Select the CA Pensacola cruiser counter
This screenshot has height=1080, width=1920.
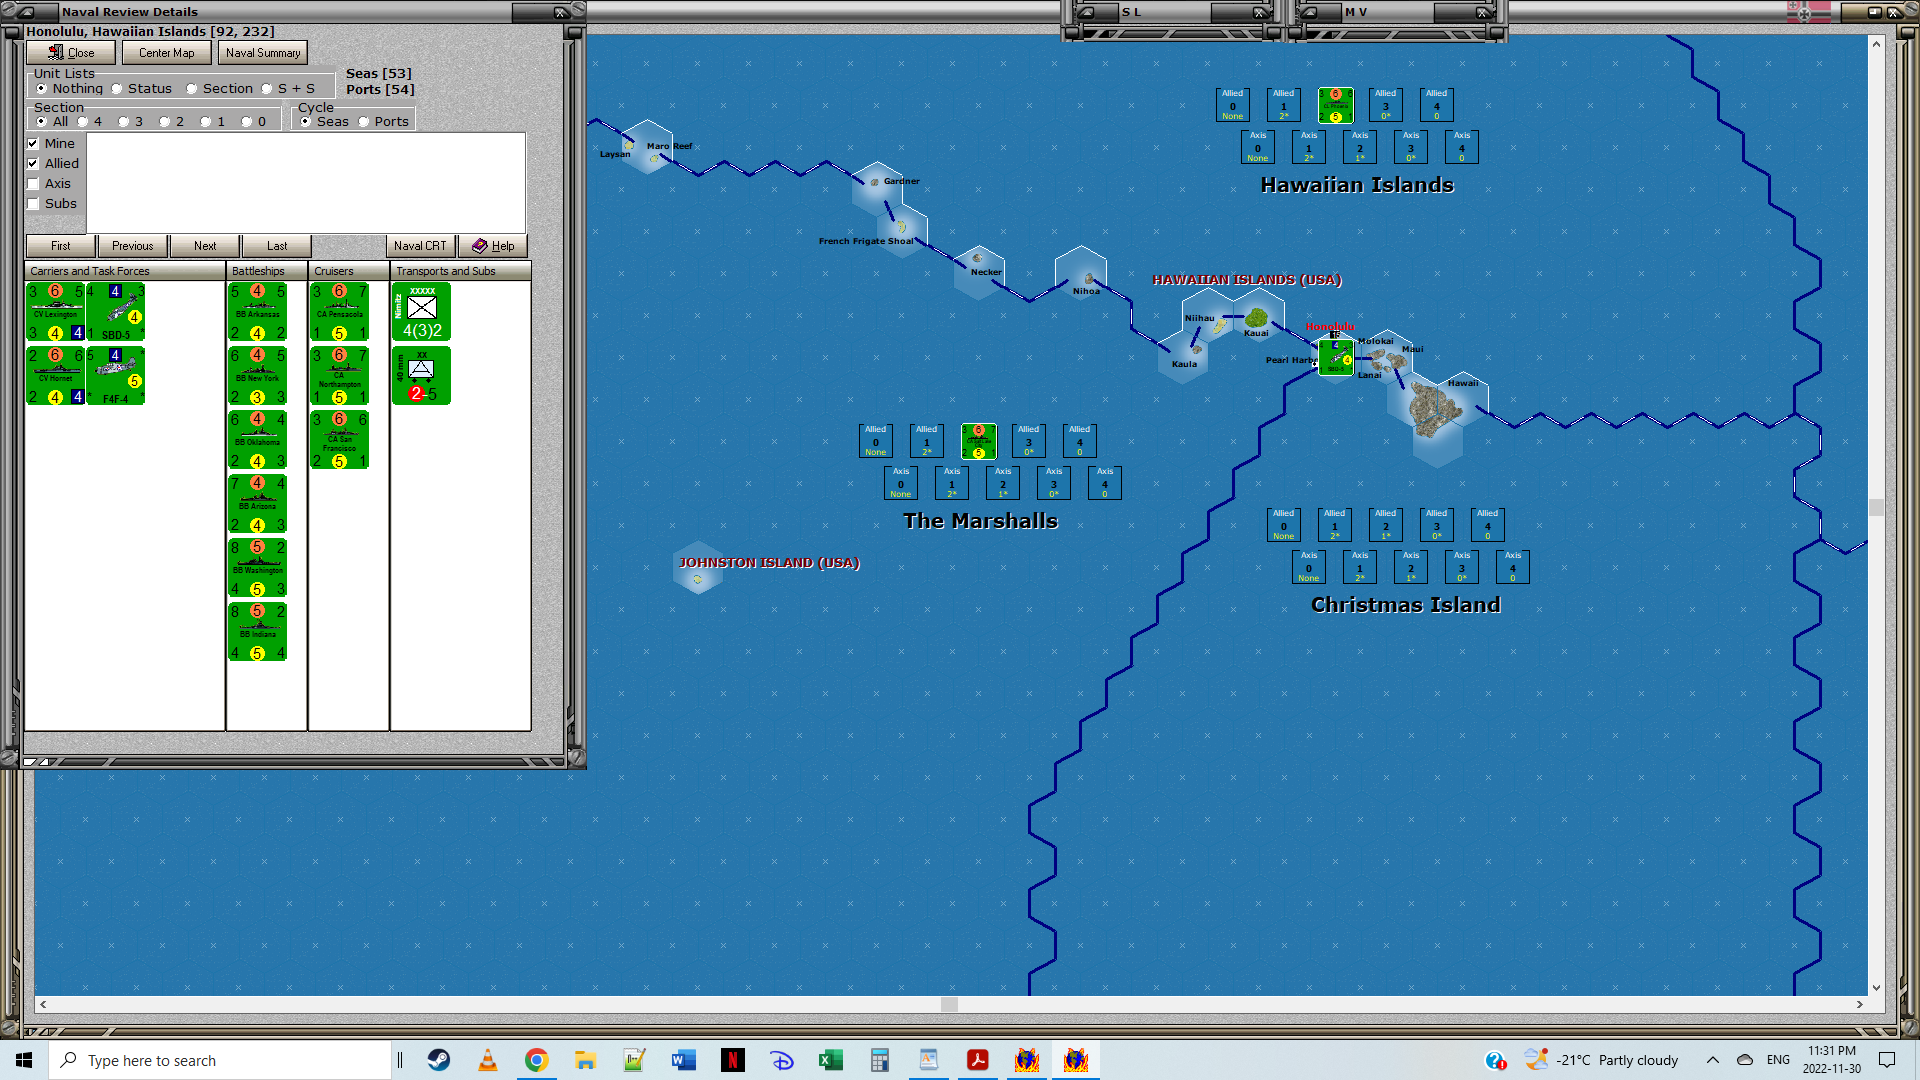pyautogui.click(x=340, y=312)
